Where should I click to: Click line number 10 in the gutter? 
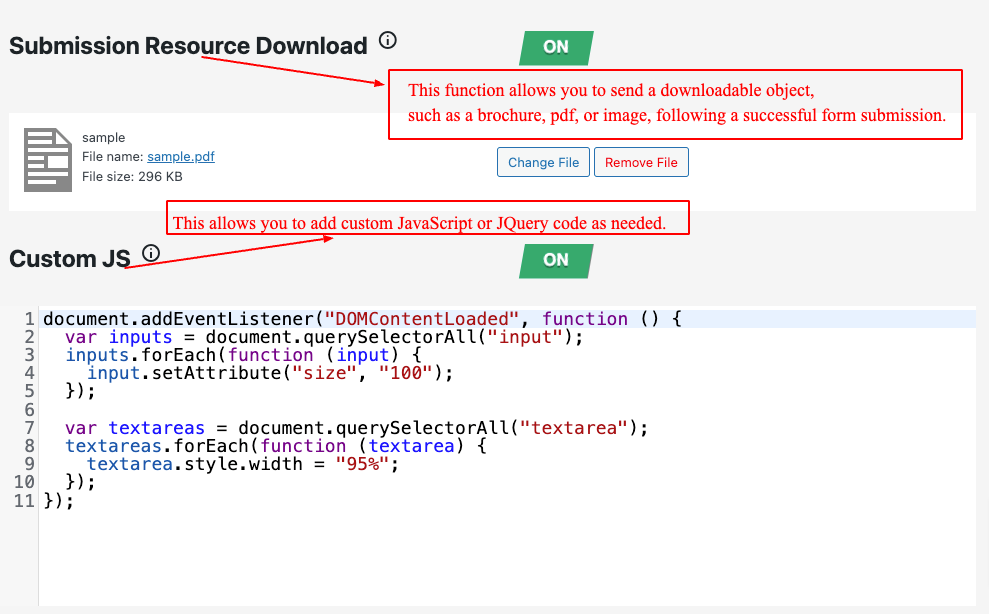[x=24, y=483]
